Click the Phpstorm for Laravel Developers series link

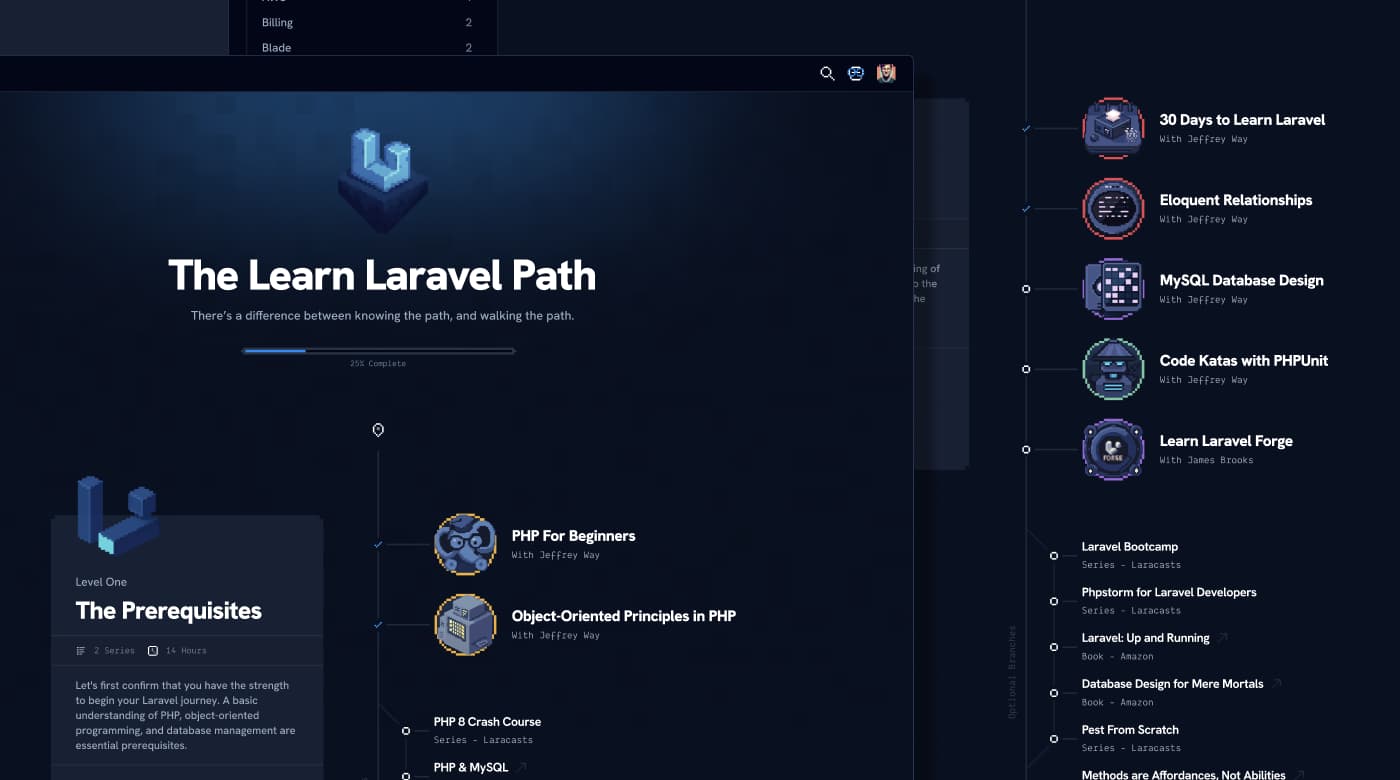(x=1169, y=592)
